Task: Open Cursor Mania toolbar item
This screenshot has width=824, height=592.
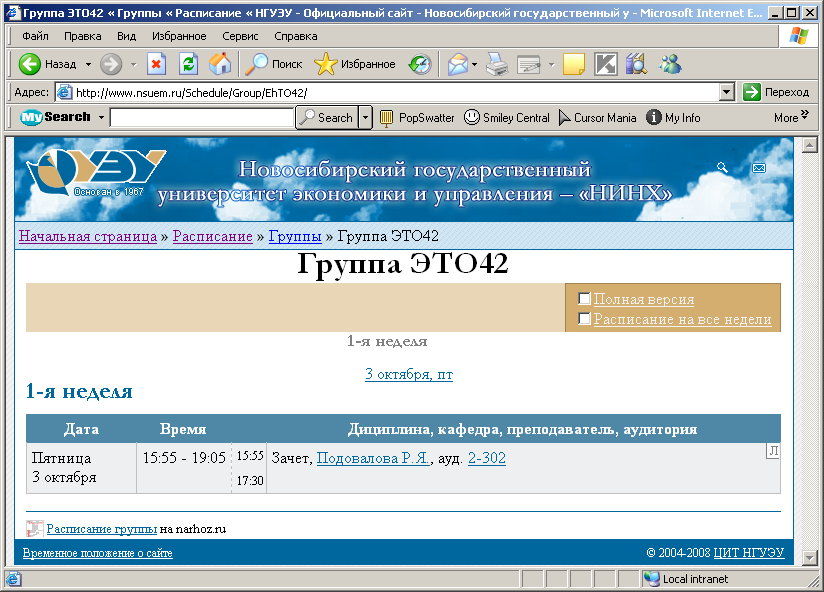Action: coord(598,118)
